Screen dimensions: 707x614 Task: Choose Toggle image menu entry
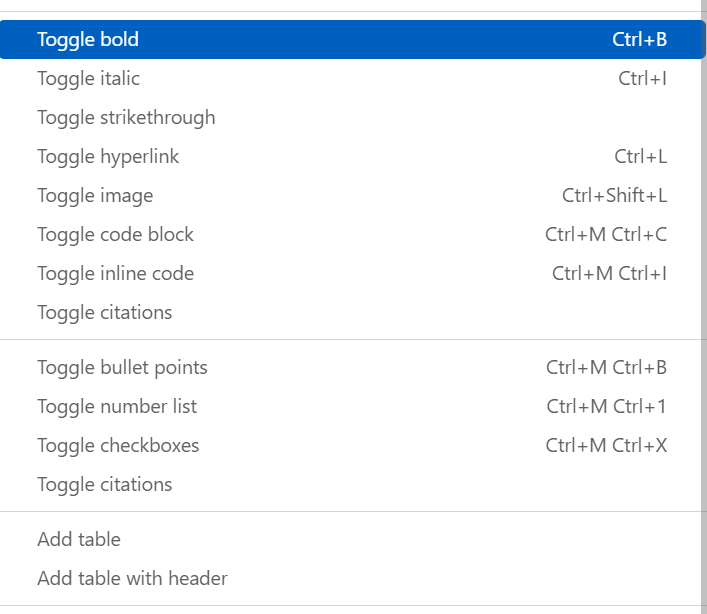[95, 196]
